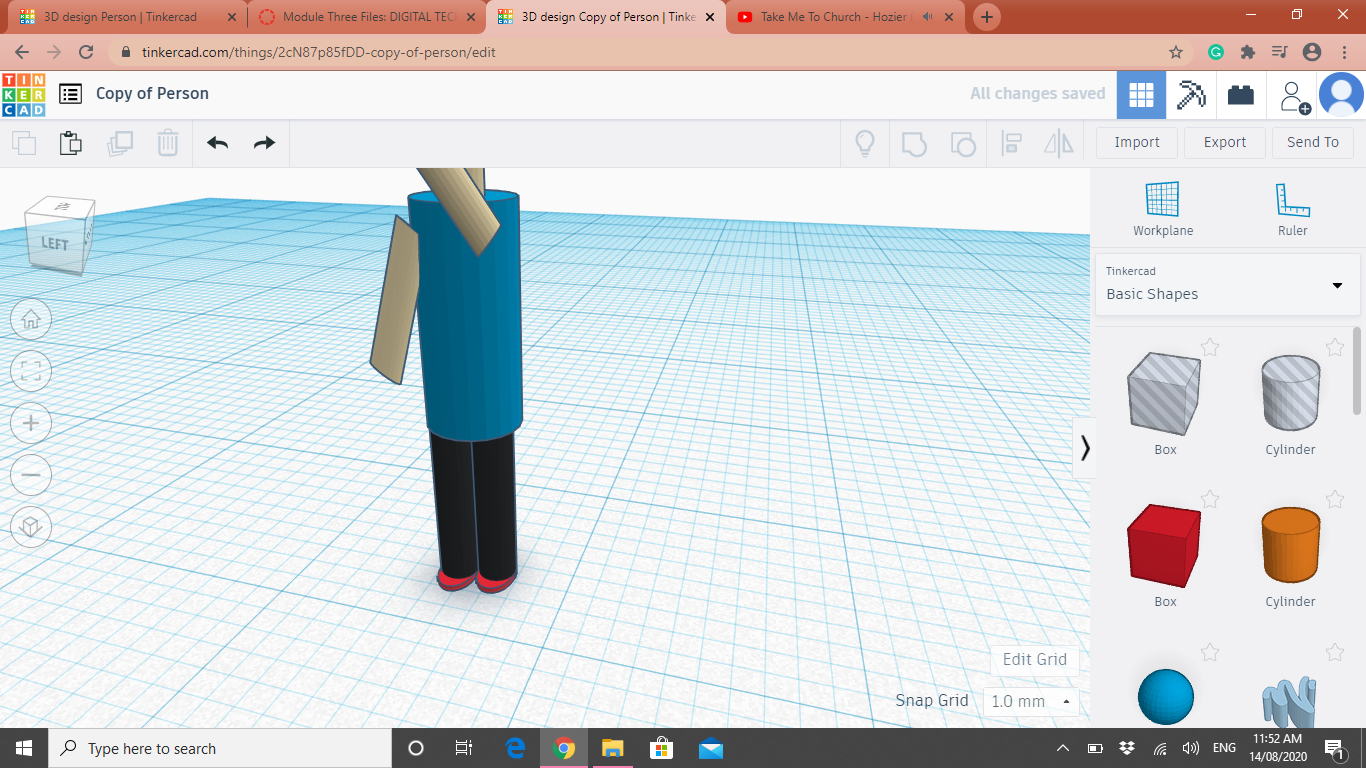Undo the last action
Viewport: 1366px width, 768px height.
pos(218,143)
